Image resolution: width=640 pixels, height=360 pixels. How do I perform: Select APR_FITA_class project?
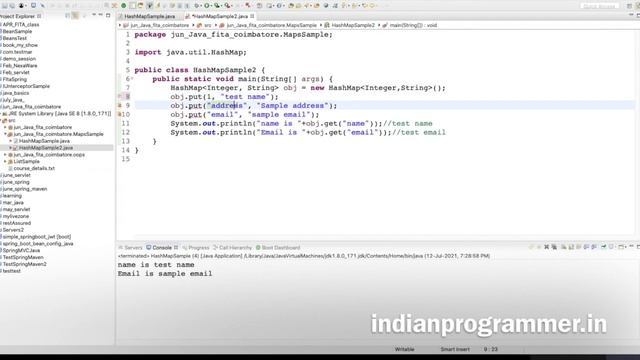[x=20, y=24]
